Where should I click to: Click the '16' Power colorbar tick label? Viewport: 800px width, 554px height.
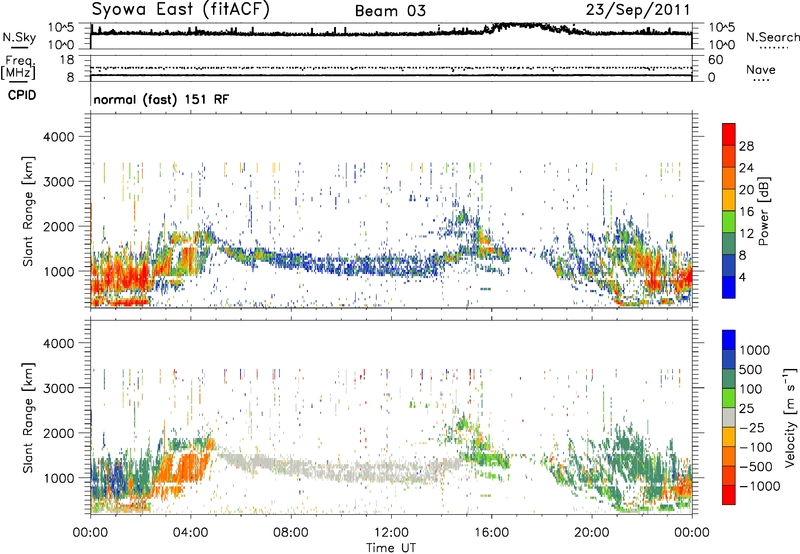[746, 212]
